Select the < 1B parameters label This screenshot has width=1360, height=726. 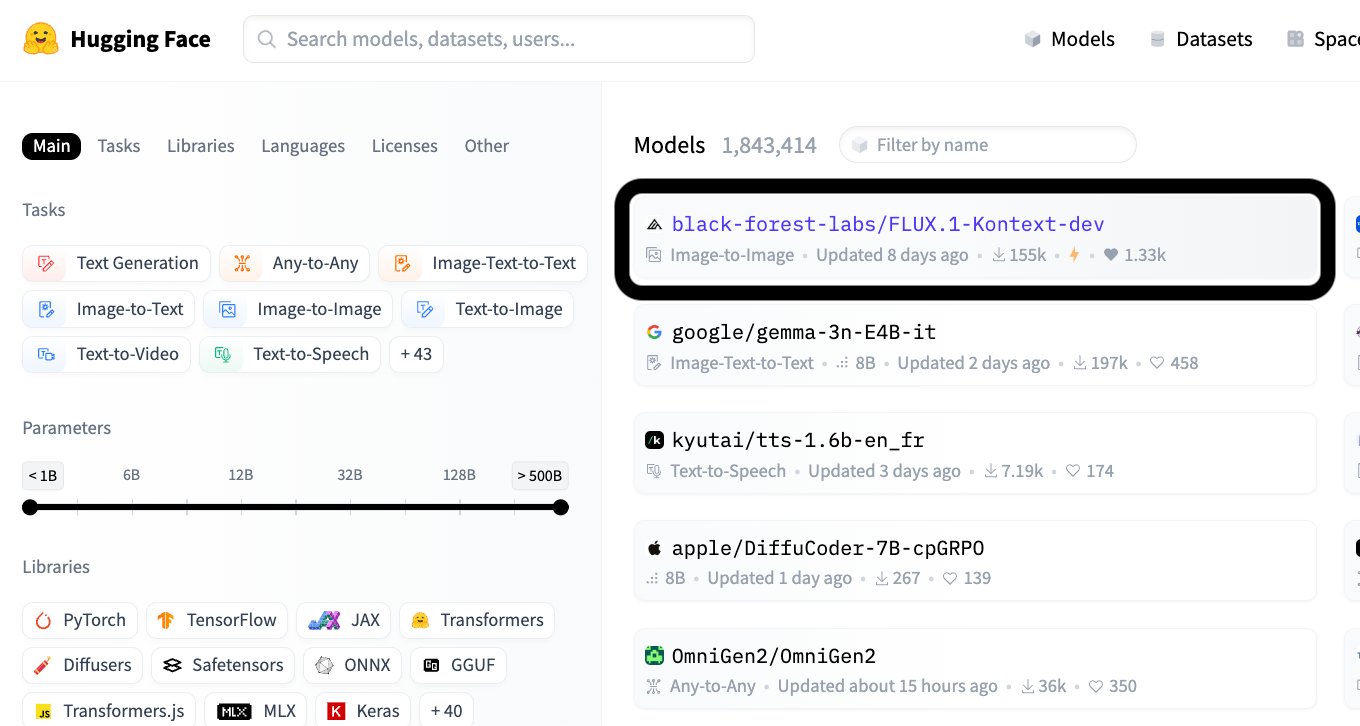(43, 475)
